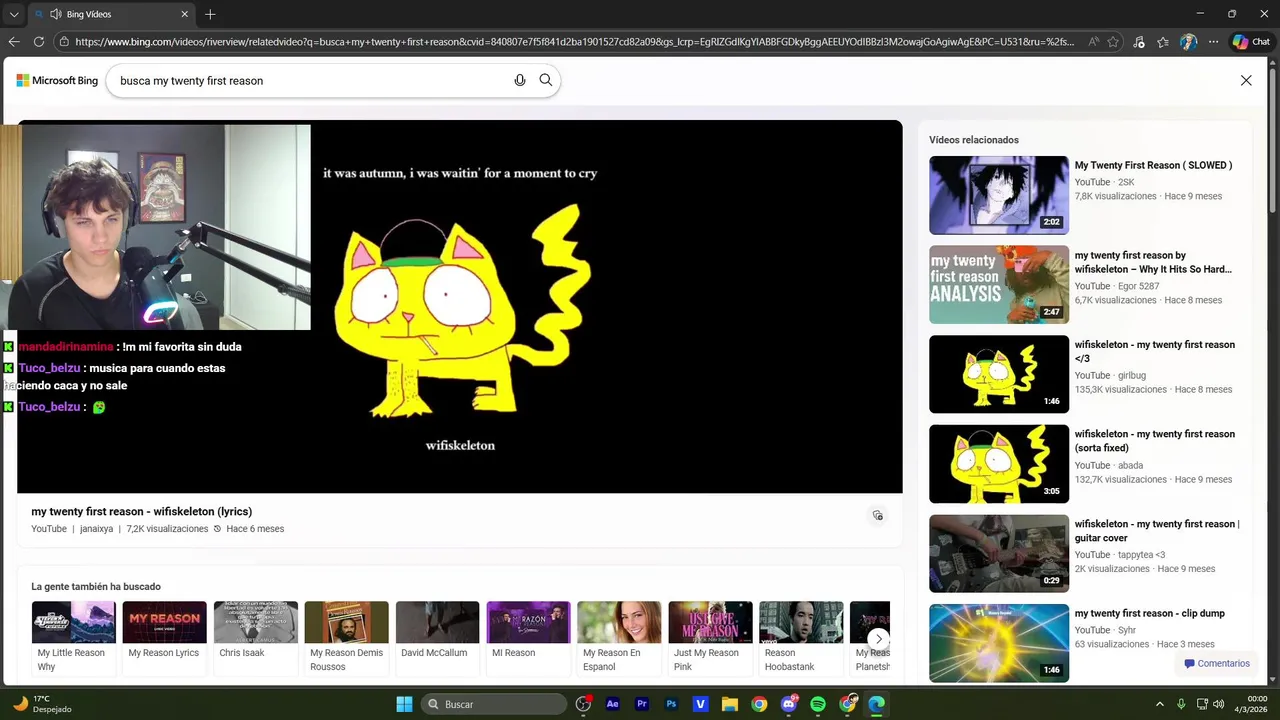
Task: Select Just My Reason Pink suggestion
Action: (x=710, y=638)
